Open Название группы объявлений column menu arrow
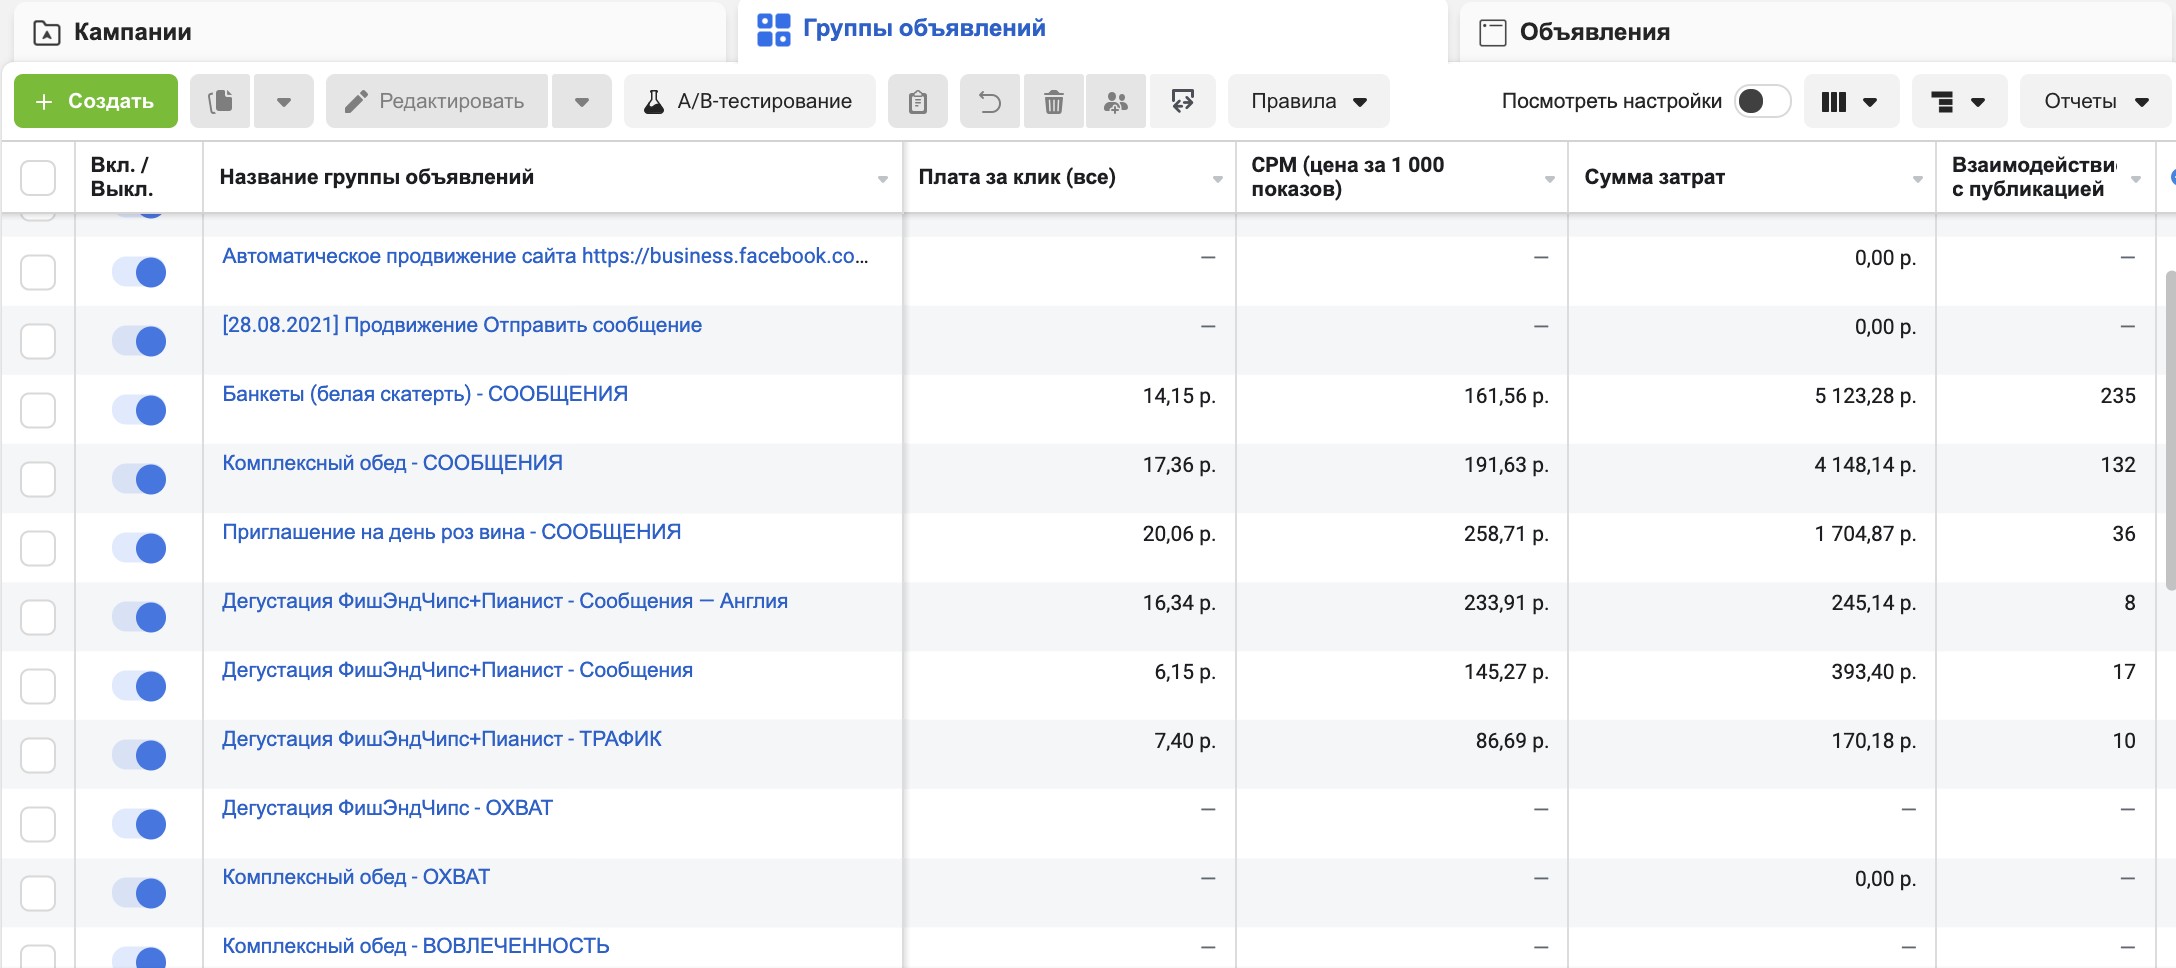2176x968 pixels. click(883, 179)
